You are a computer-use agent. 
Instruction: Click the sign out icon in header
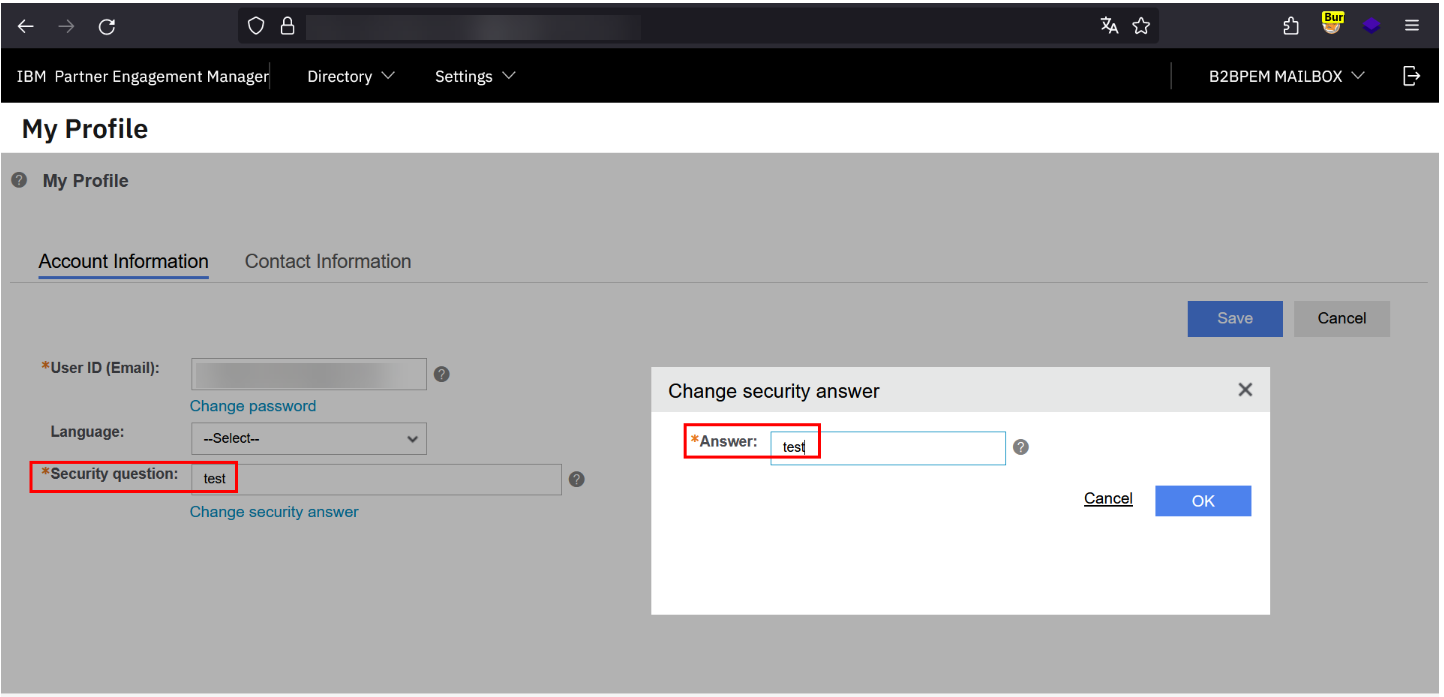(1411, 76)
